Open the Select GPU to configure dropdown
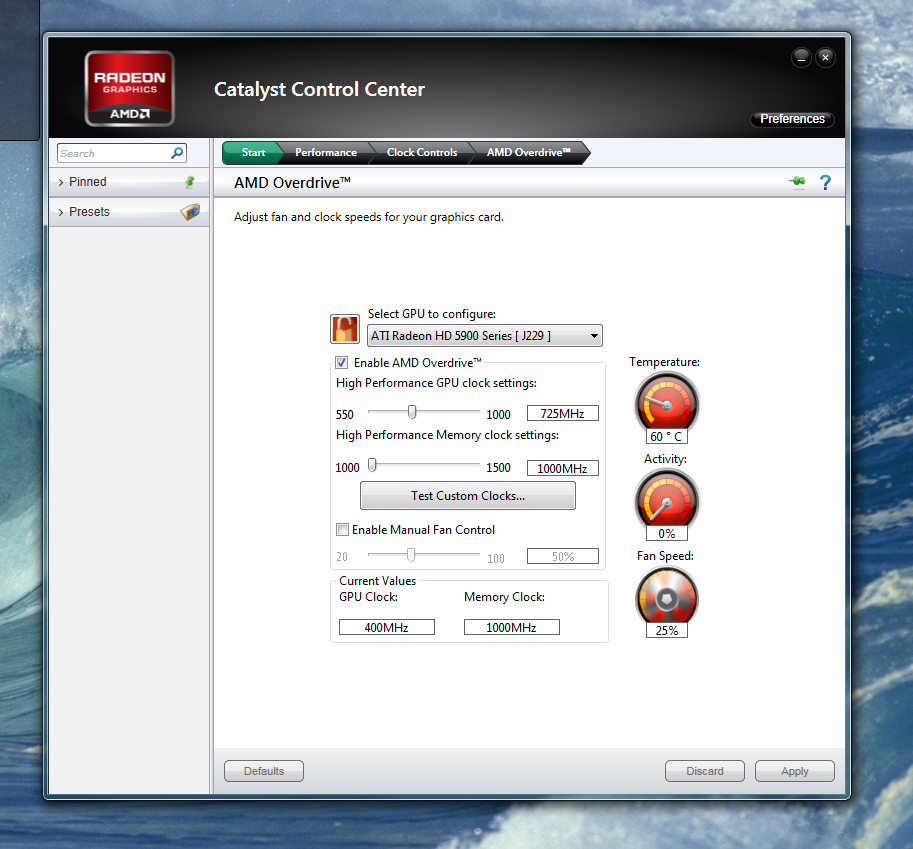Viewport: 913px width, 849px height. [x=484, y=335]
